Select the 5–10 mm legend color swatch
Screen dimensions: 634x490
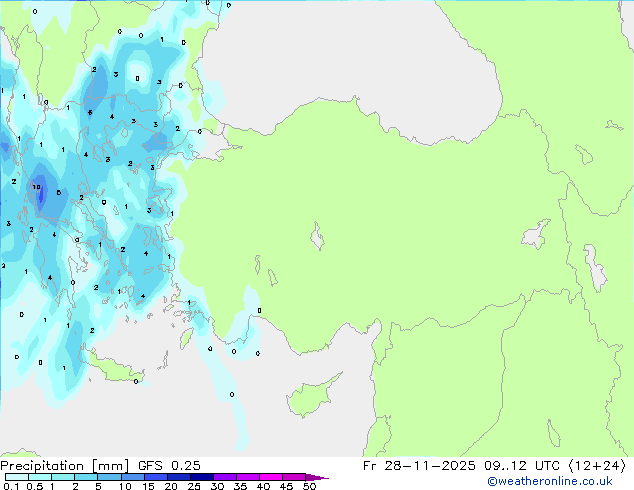tap(109, 477)
